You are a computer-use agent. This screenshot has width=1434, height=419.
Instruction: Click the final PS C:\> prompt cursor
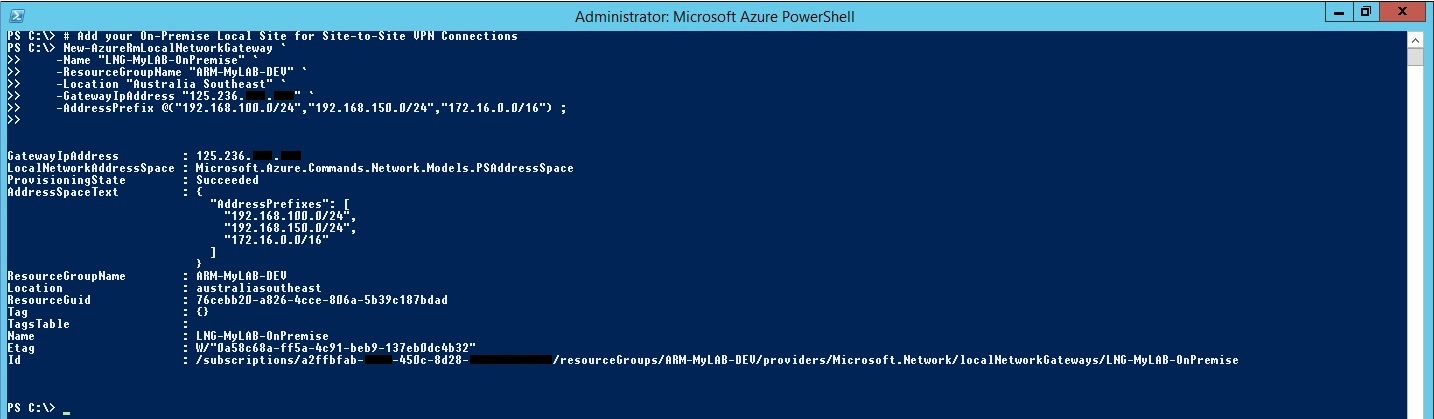pyautogui.click(x=66, y=410)
